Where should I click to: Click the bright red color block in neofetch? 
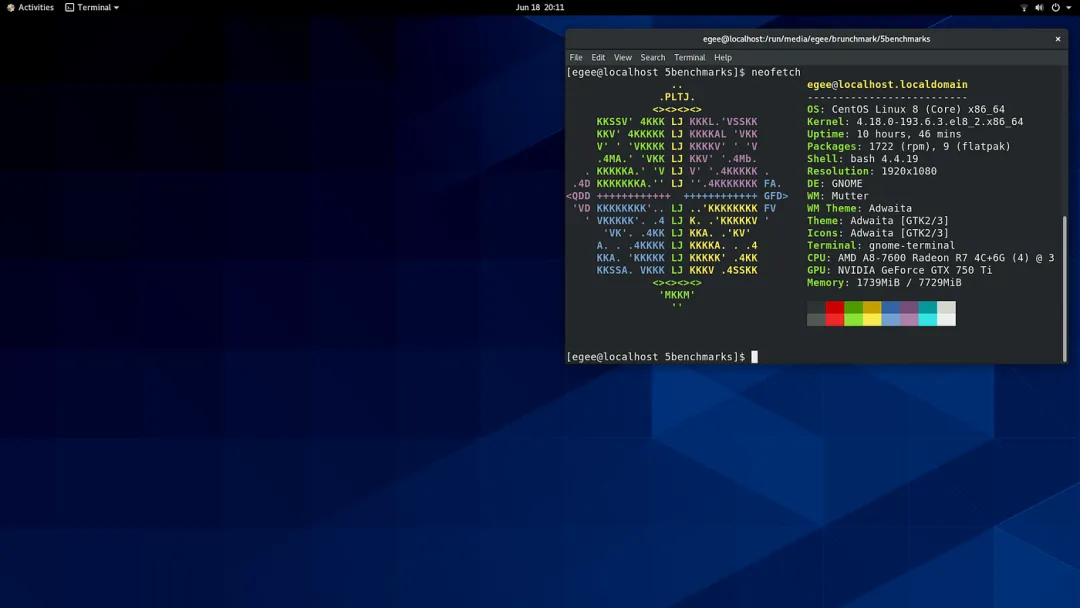click(835, 319)
